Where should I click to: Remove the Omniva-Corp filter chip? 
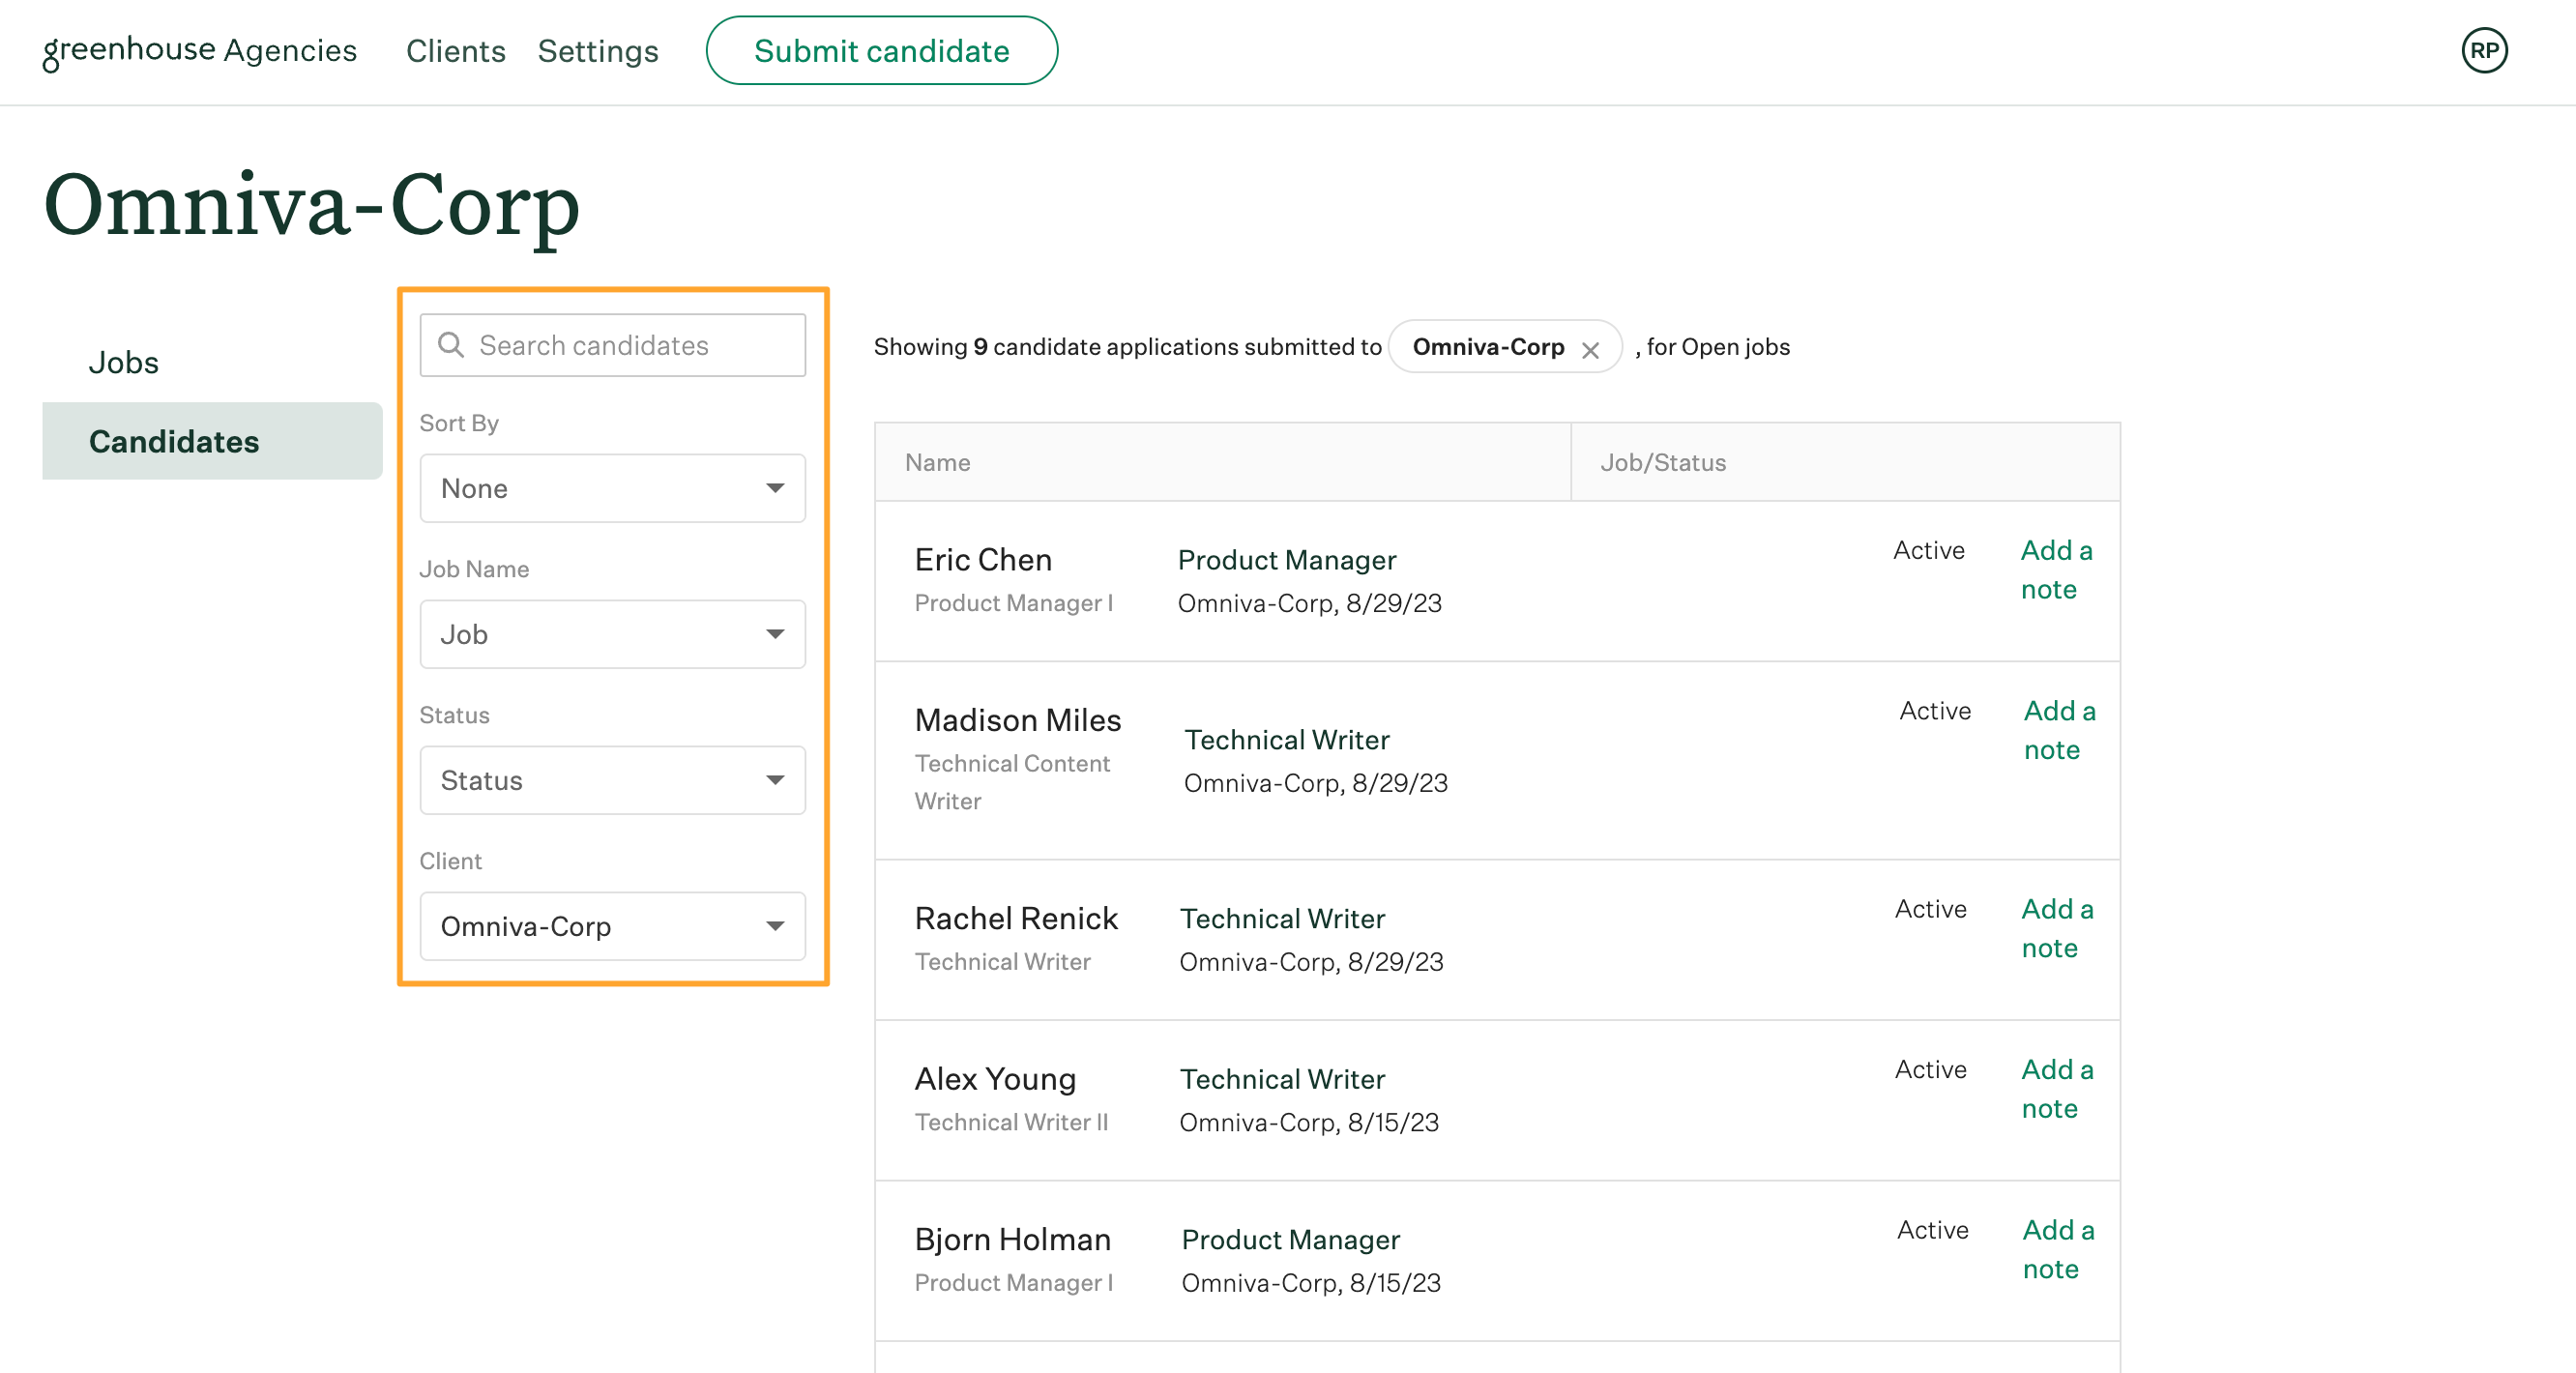[x=1590, y=350]
